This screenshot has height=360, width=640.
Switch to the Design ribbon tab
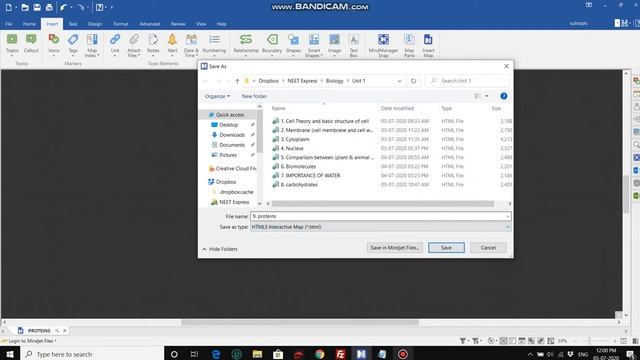point(95,24)
